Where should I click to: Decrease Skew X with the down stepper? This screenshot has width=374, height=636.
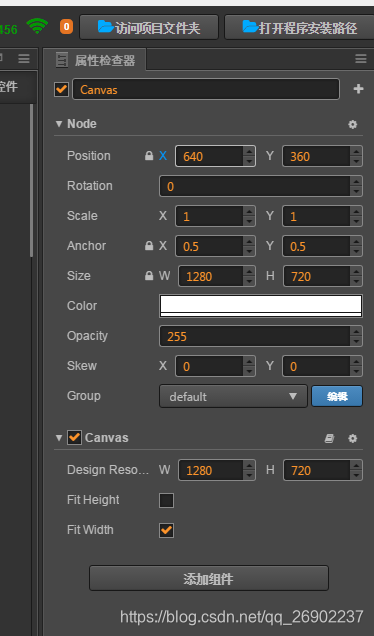pos(249,371)
